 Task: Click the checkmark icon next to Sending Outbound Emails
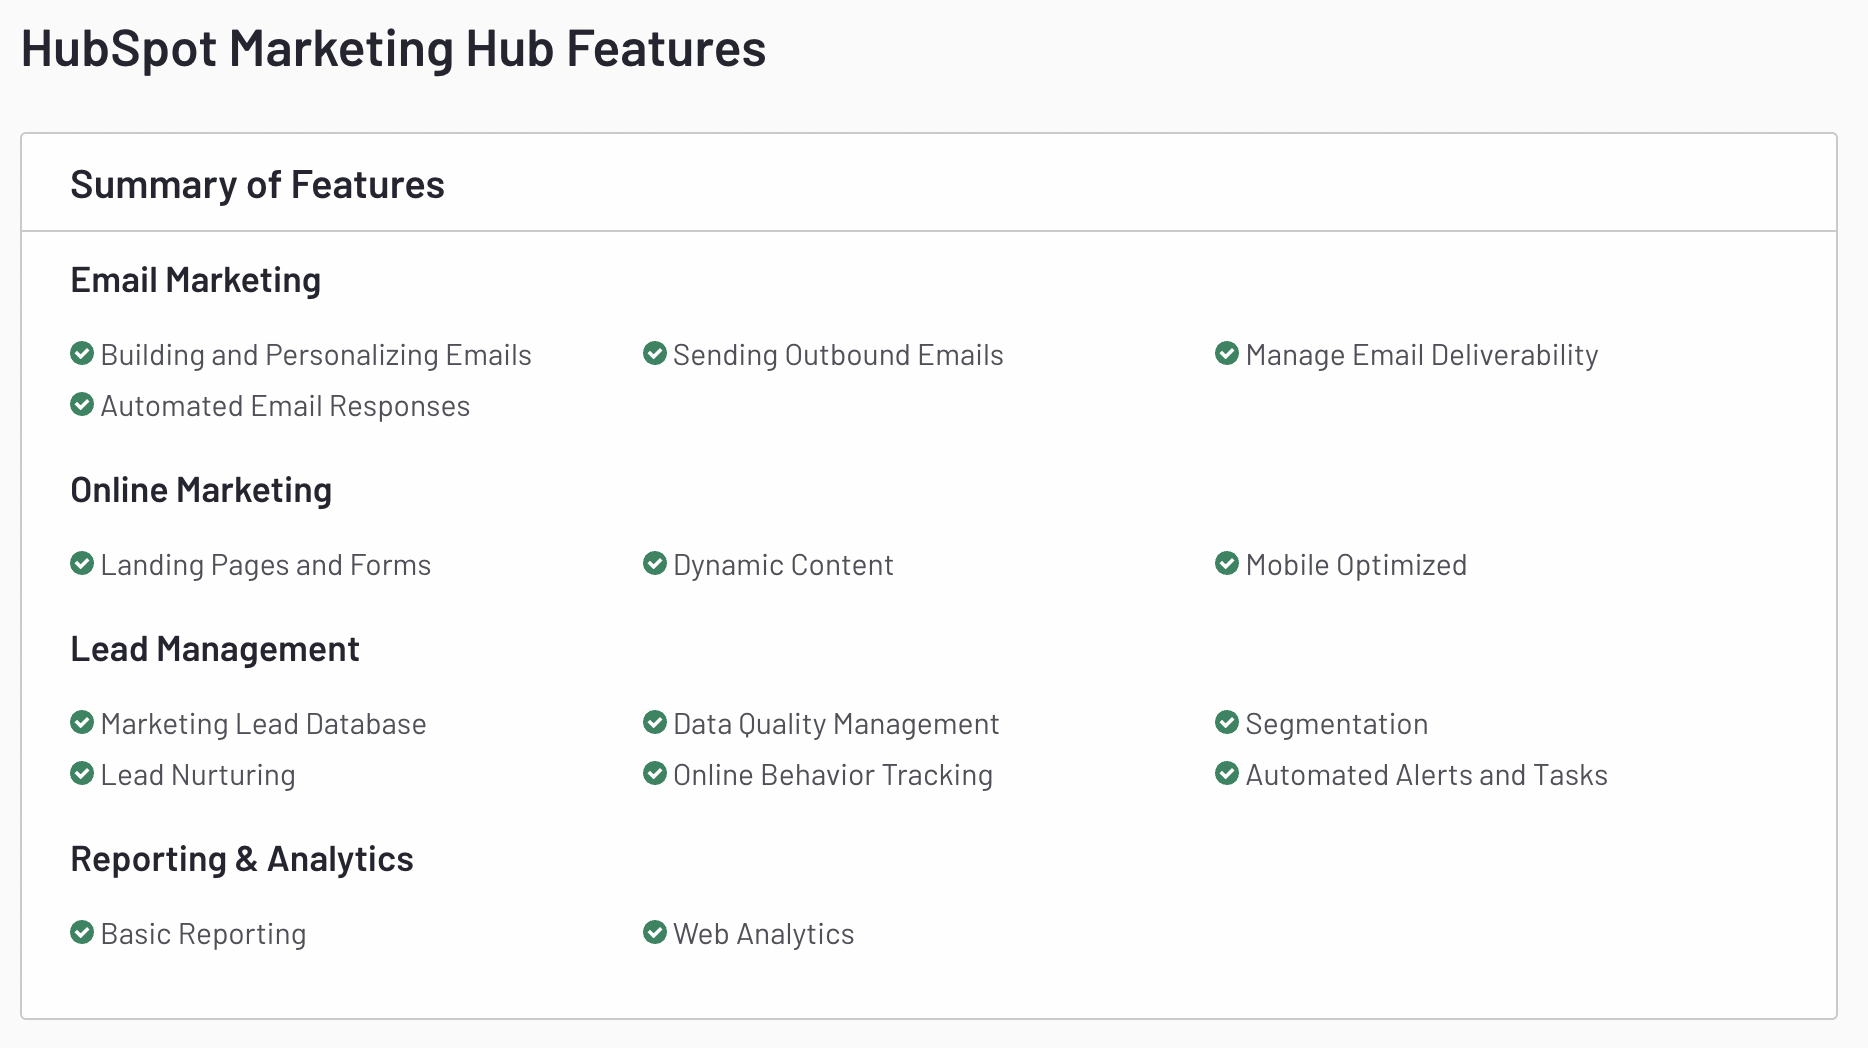[x=655, y=353]
